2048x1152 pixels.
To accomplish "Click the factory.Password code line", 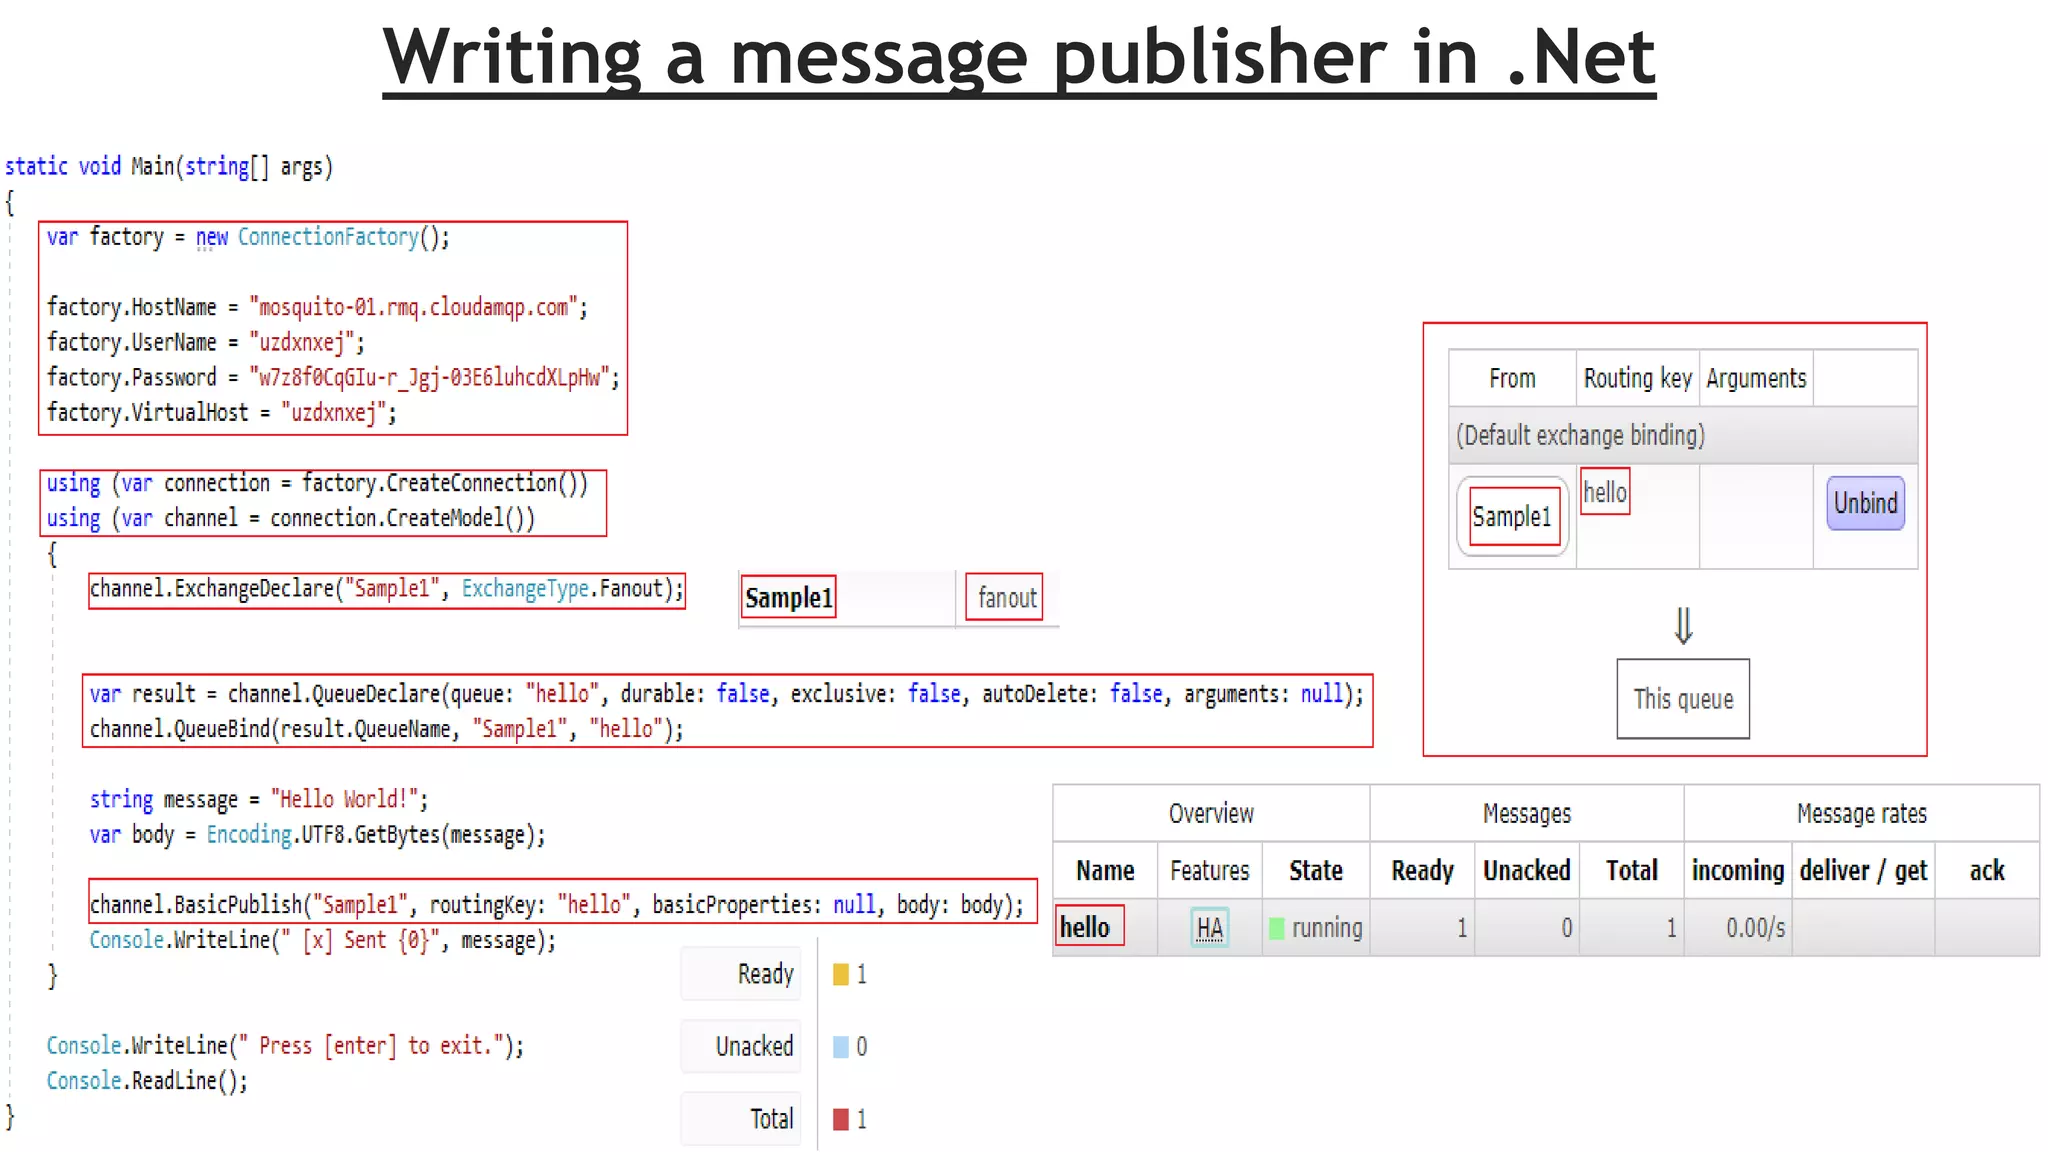I will point(333,377).
